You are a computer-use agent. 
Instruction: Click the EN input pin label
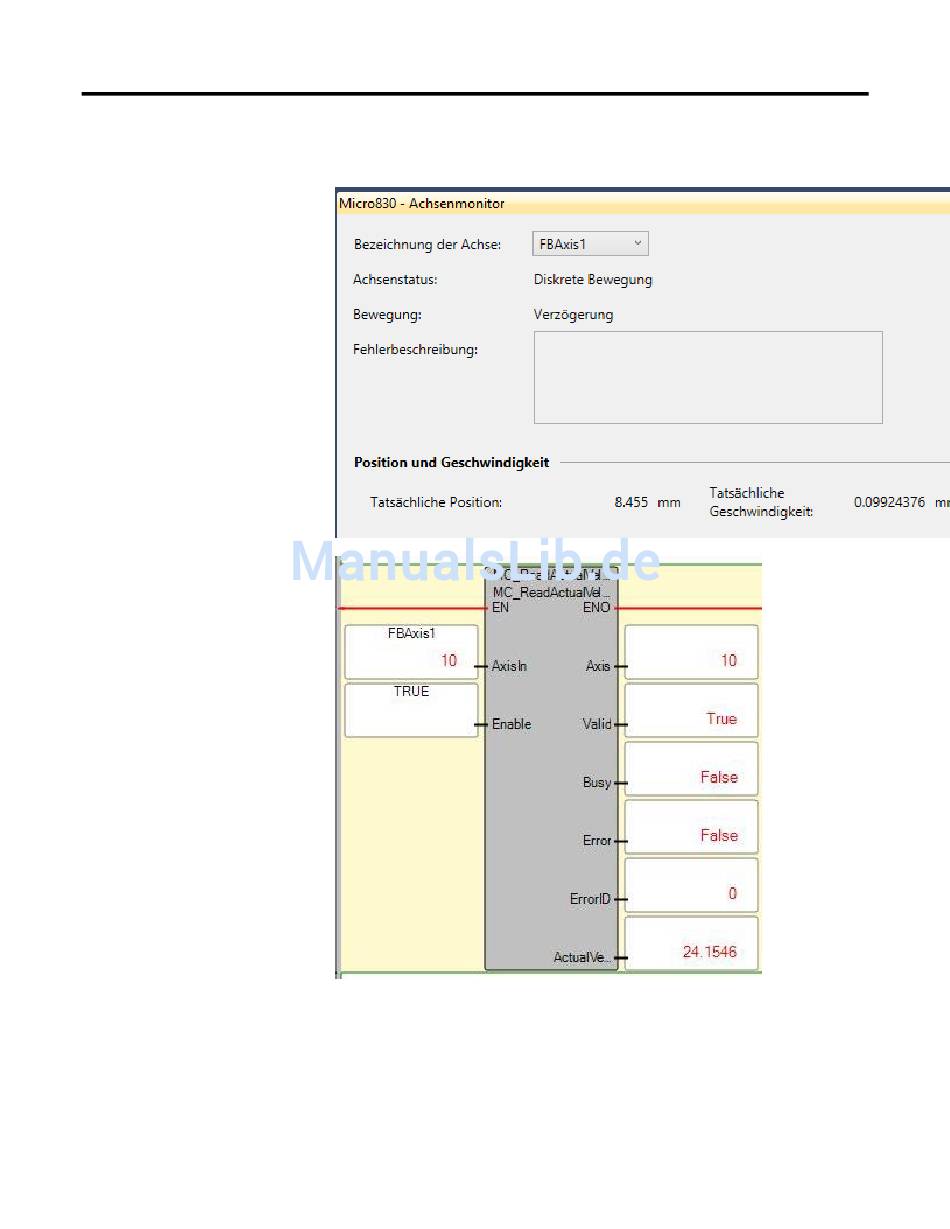coord(500,607)
